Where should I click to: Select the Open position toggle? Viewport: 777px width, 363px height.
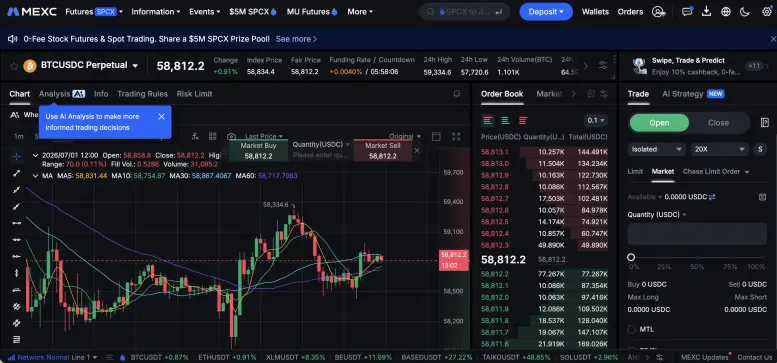(659, 123)
